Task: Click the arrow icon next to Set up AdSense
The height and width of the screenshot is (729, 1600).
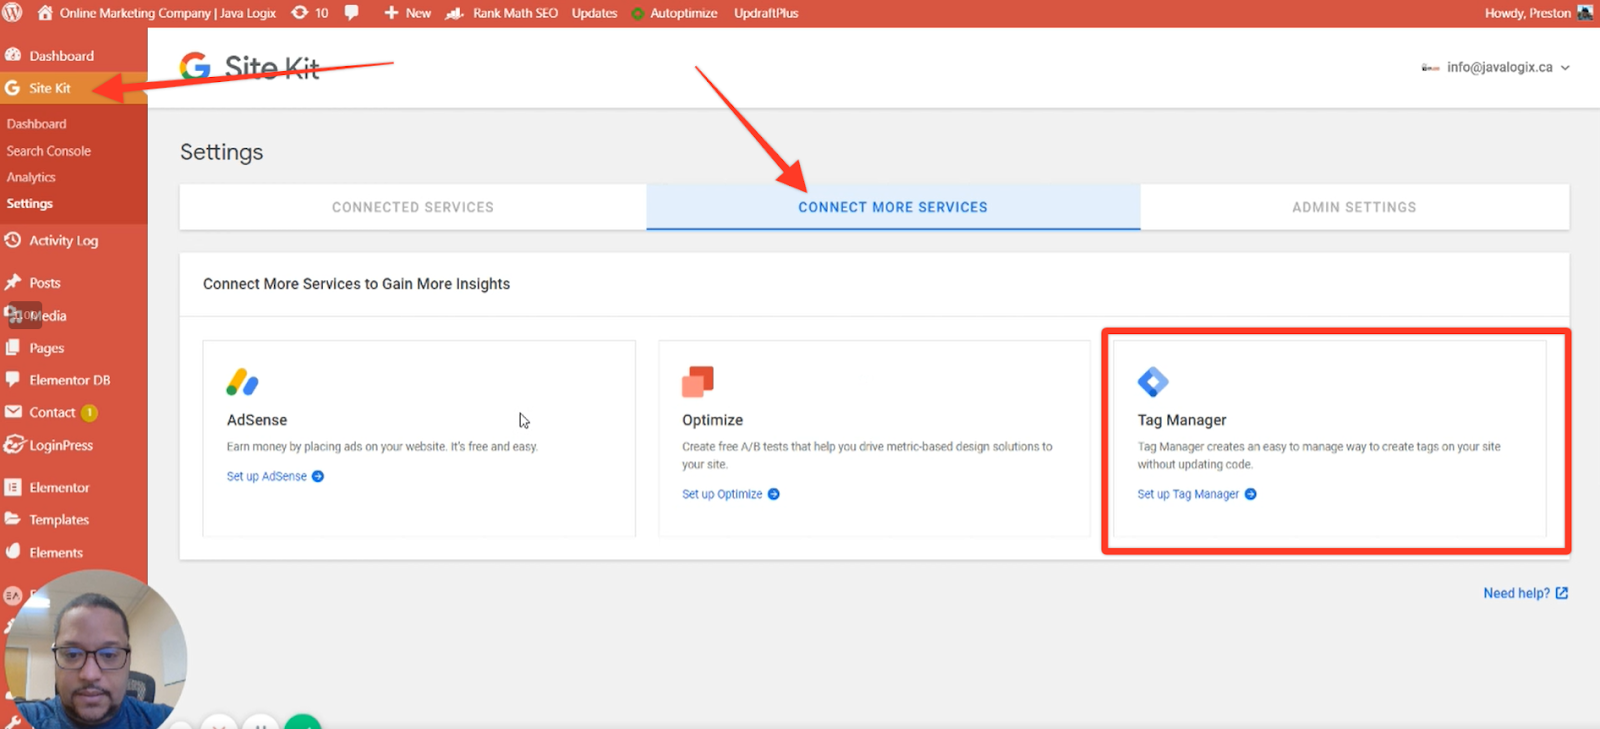Action: click(318, 476)
